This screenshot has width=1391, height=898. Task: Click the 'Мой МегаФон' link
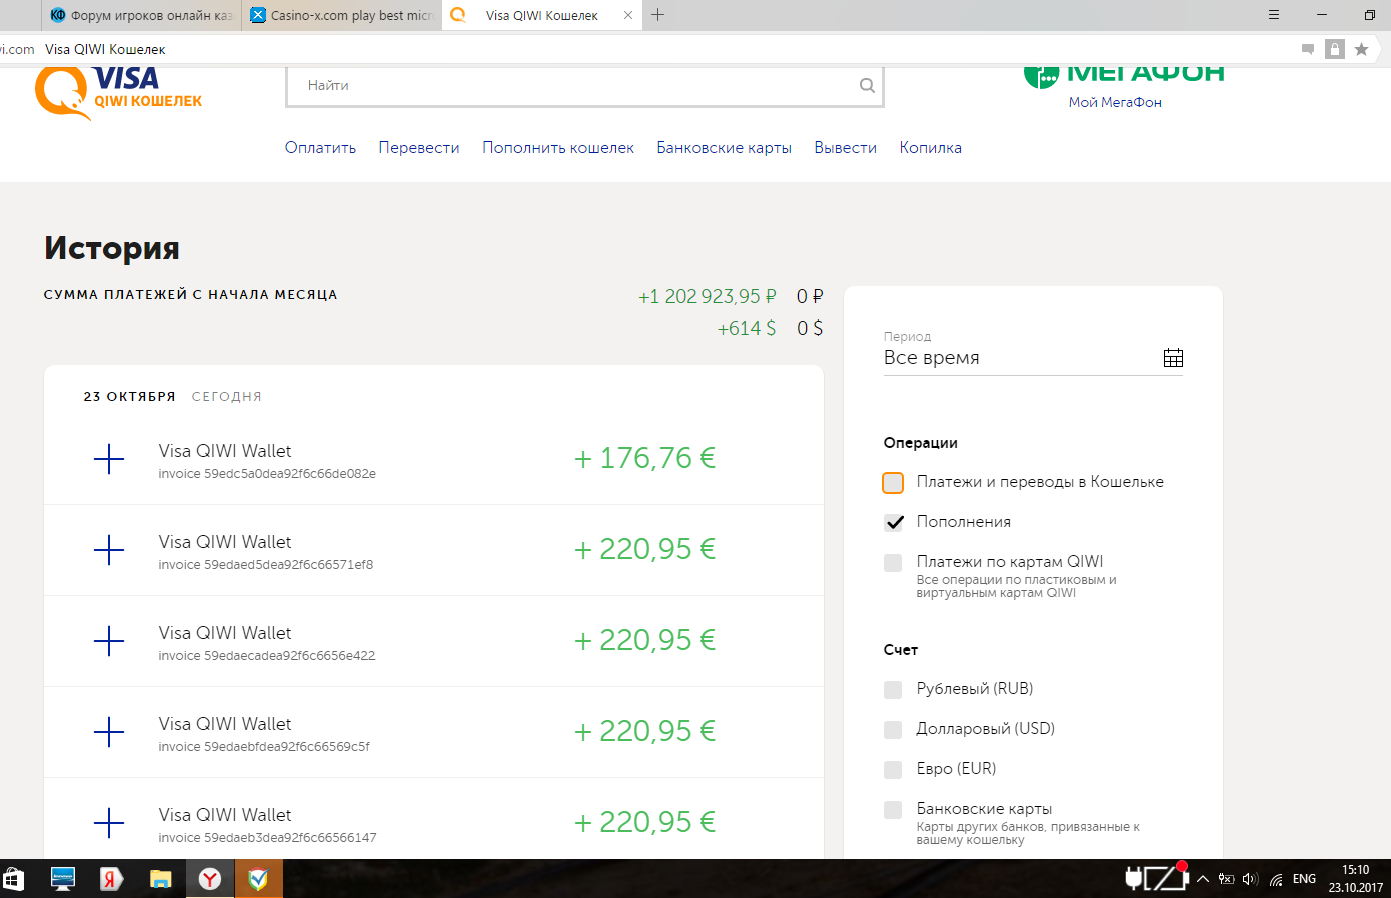[x=1115, y=102]
